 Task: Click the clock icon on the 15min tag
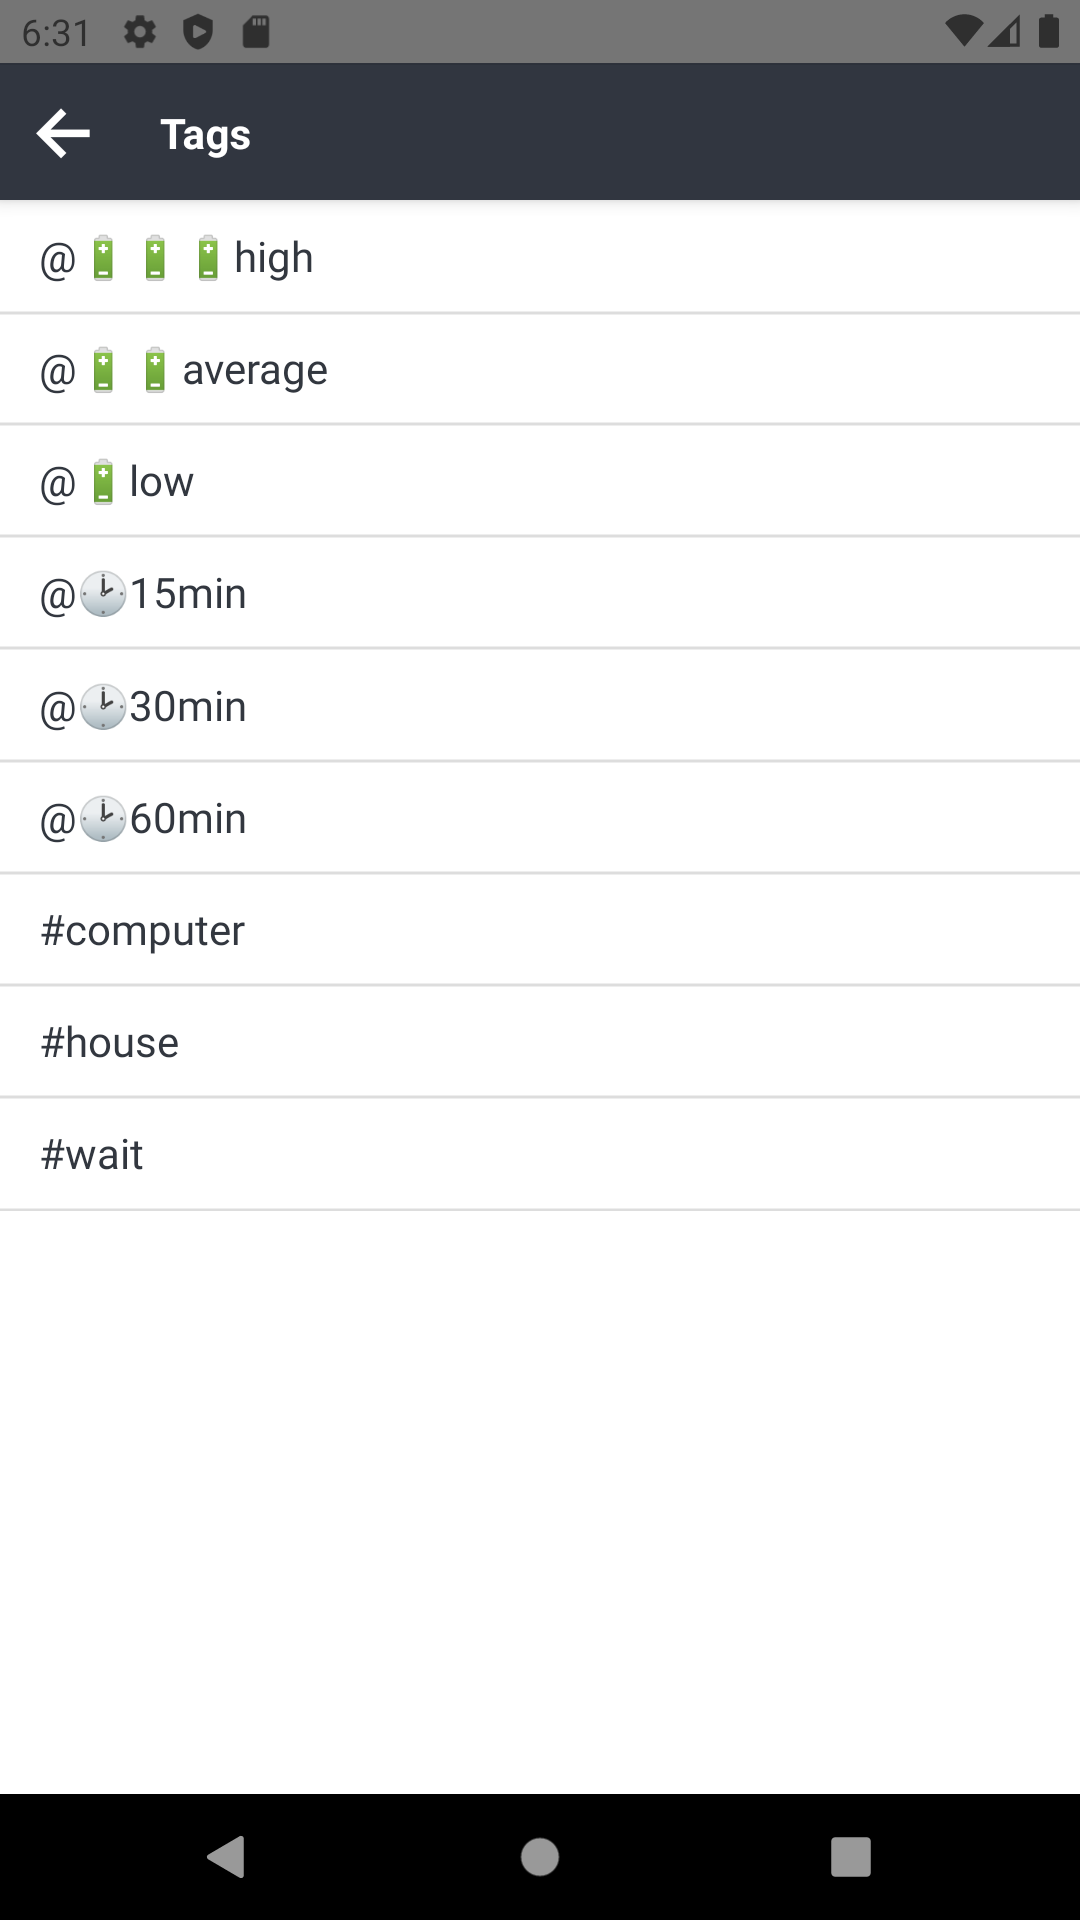[x=103, y=592]
